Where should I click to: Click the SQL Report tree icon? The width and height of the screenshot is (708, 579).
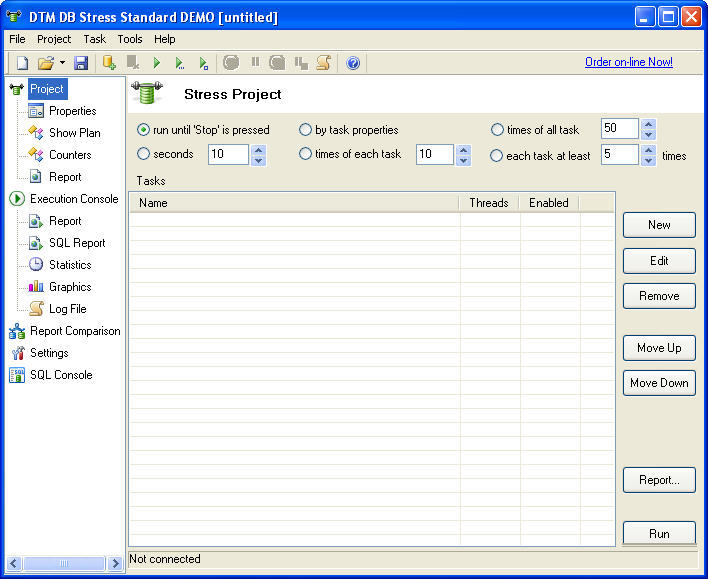tap(36, 243)
